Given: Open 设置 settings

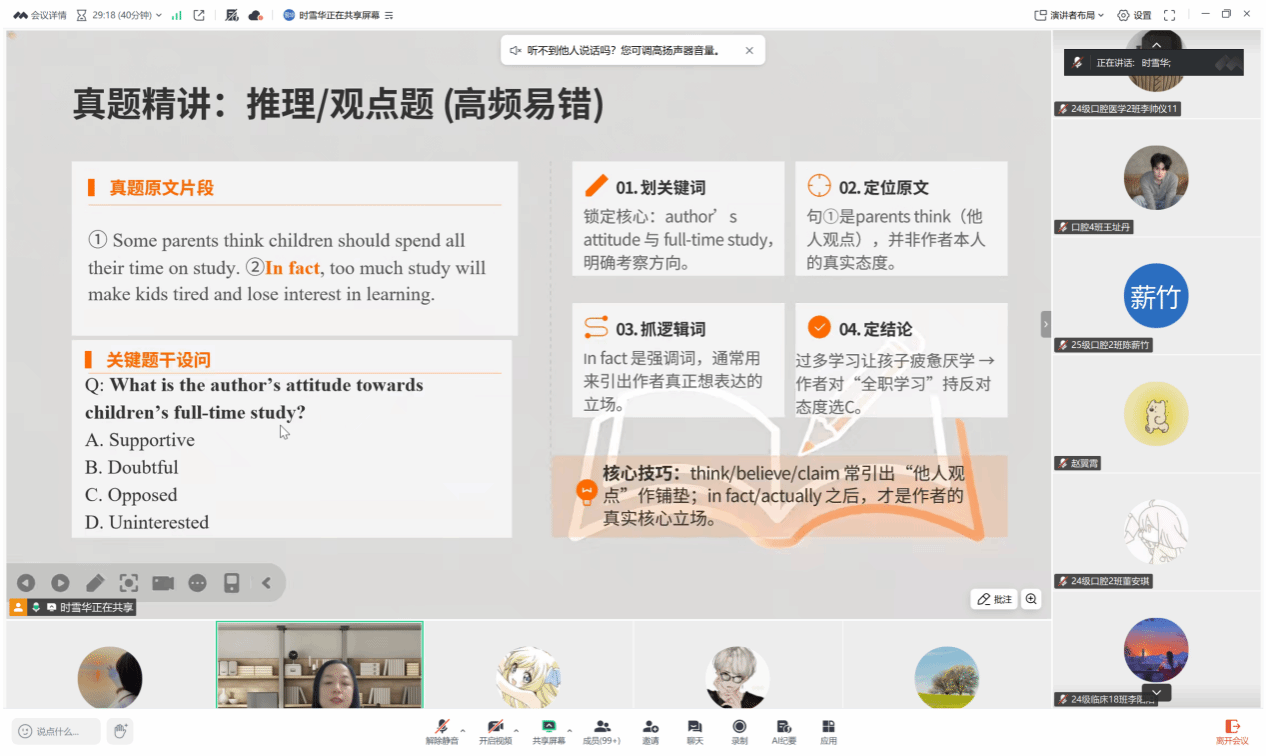Looking at the screenshot, I should tap(1134, 15).
